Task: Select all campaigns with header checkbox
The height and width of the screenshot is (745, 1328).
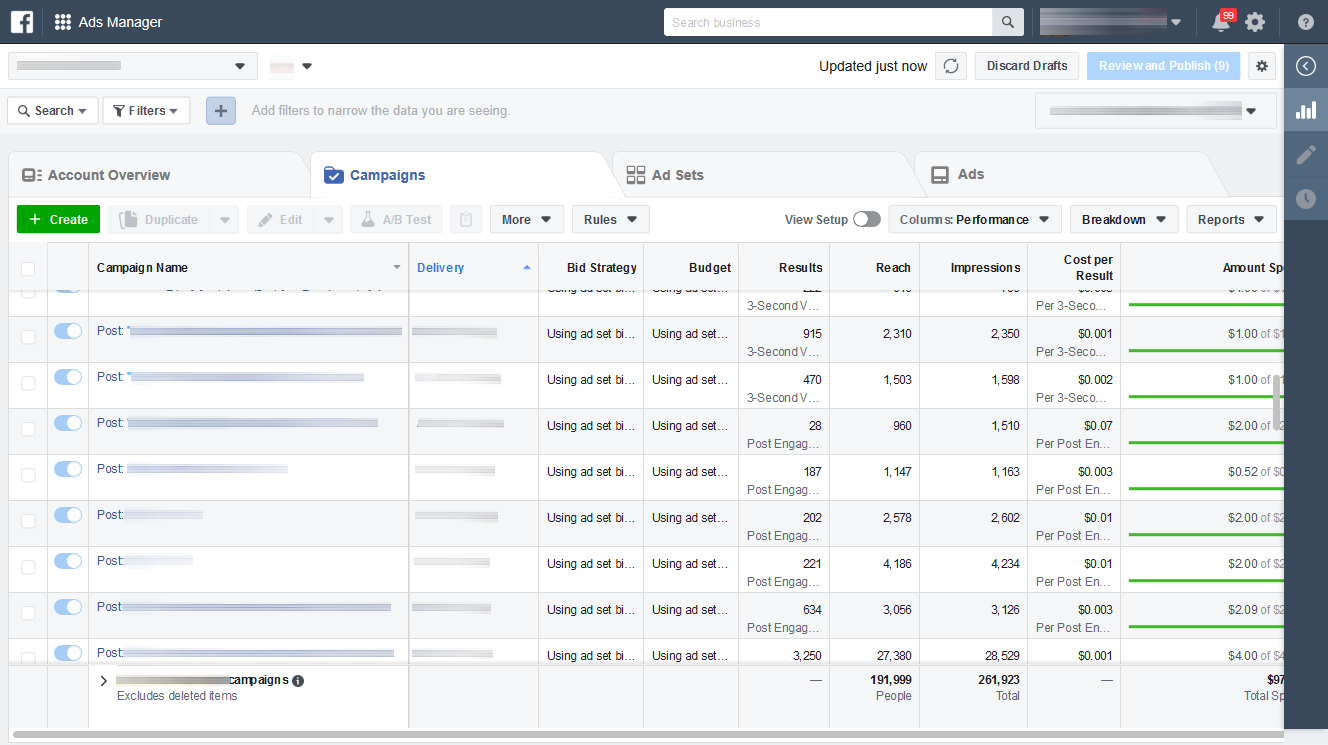Action: click(28, 268)
